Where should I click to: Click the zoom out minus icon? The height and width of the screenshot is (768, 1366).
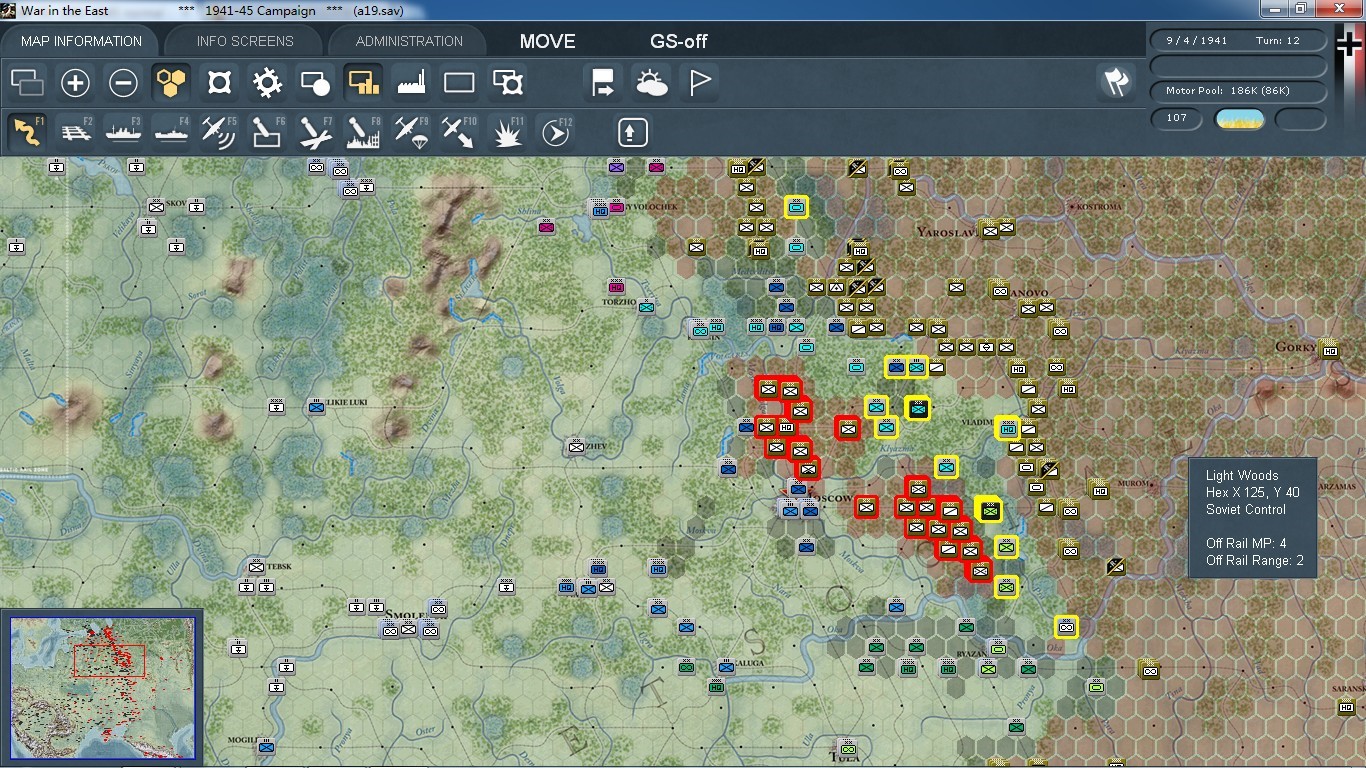tap(123, 83)
